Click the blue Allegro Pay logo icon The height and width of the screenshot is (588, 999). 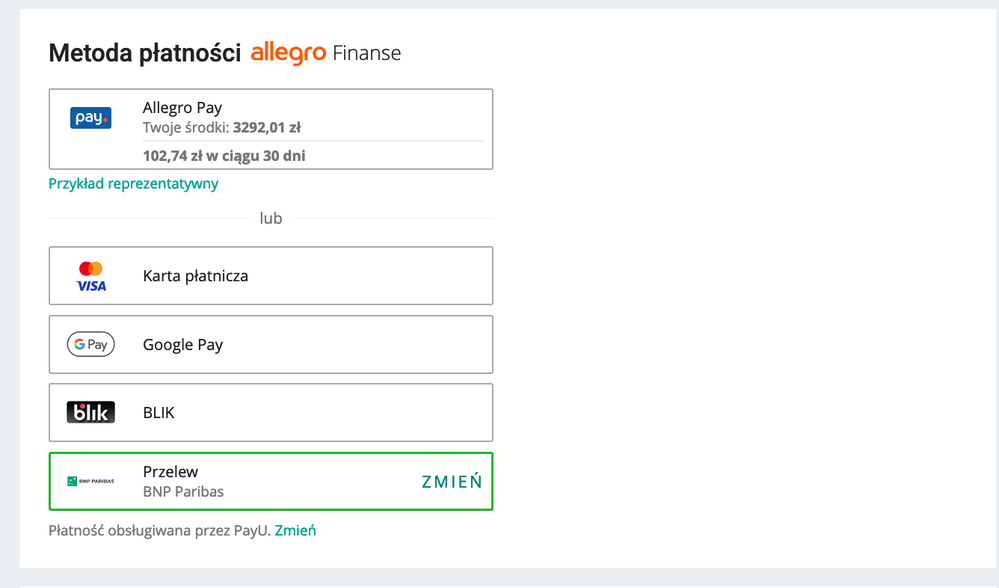(90, 118)
